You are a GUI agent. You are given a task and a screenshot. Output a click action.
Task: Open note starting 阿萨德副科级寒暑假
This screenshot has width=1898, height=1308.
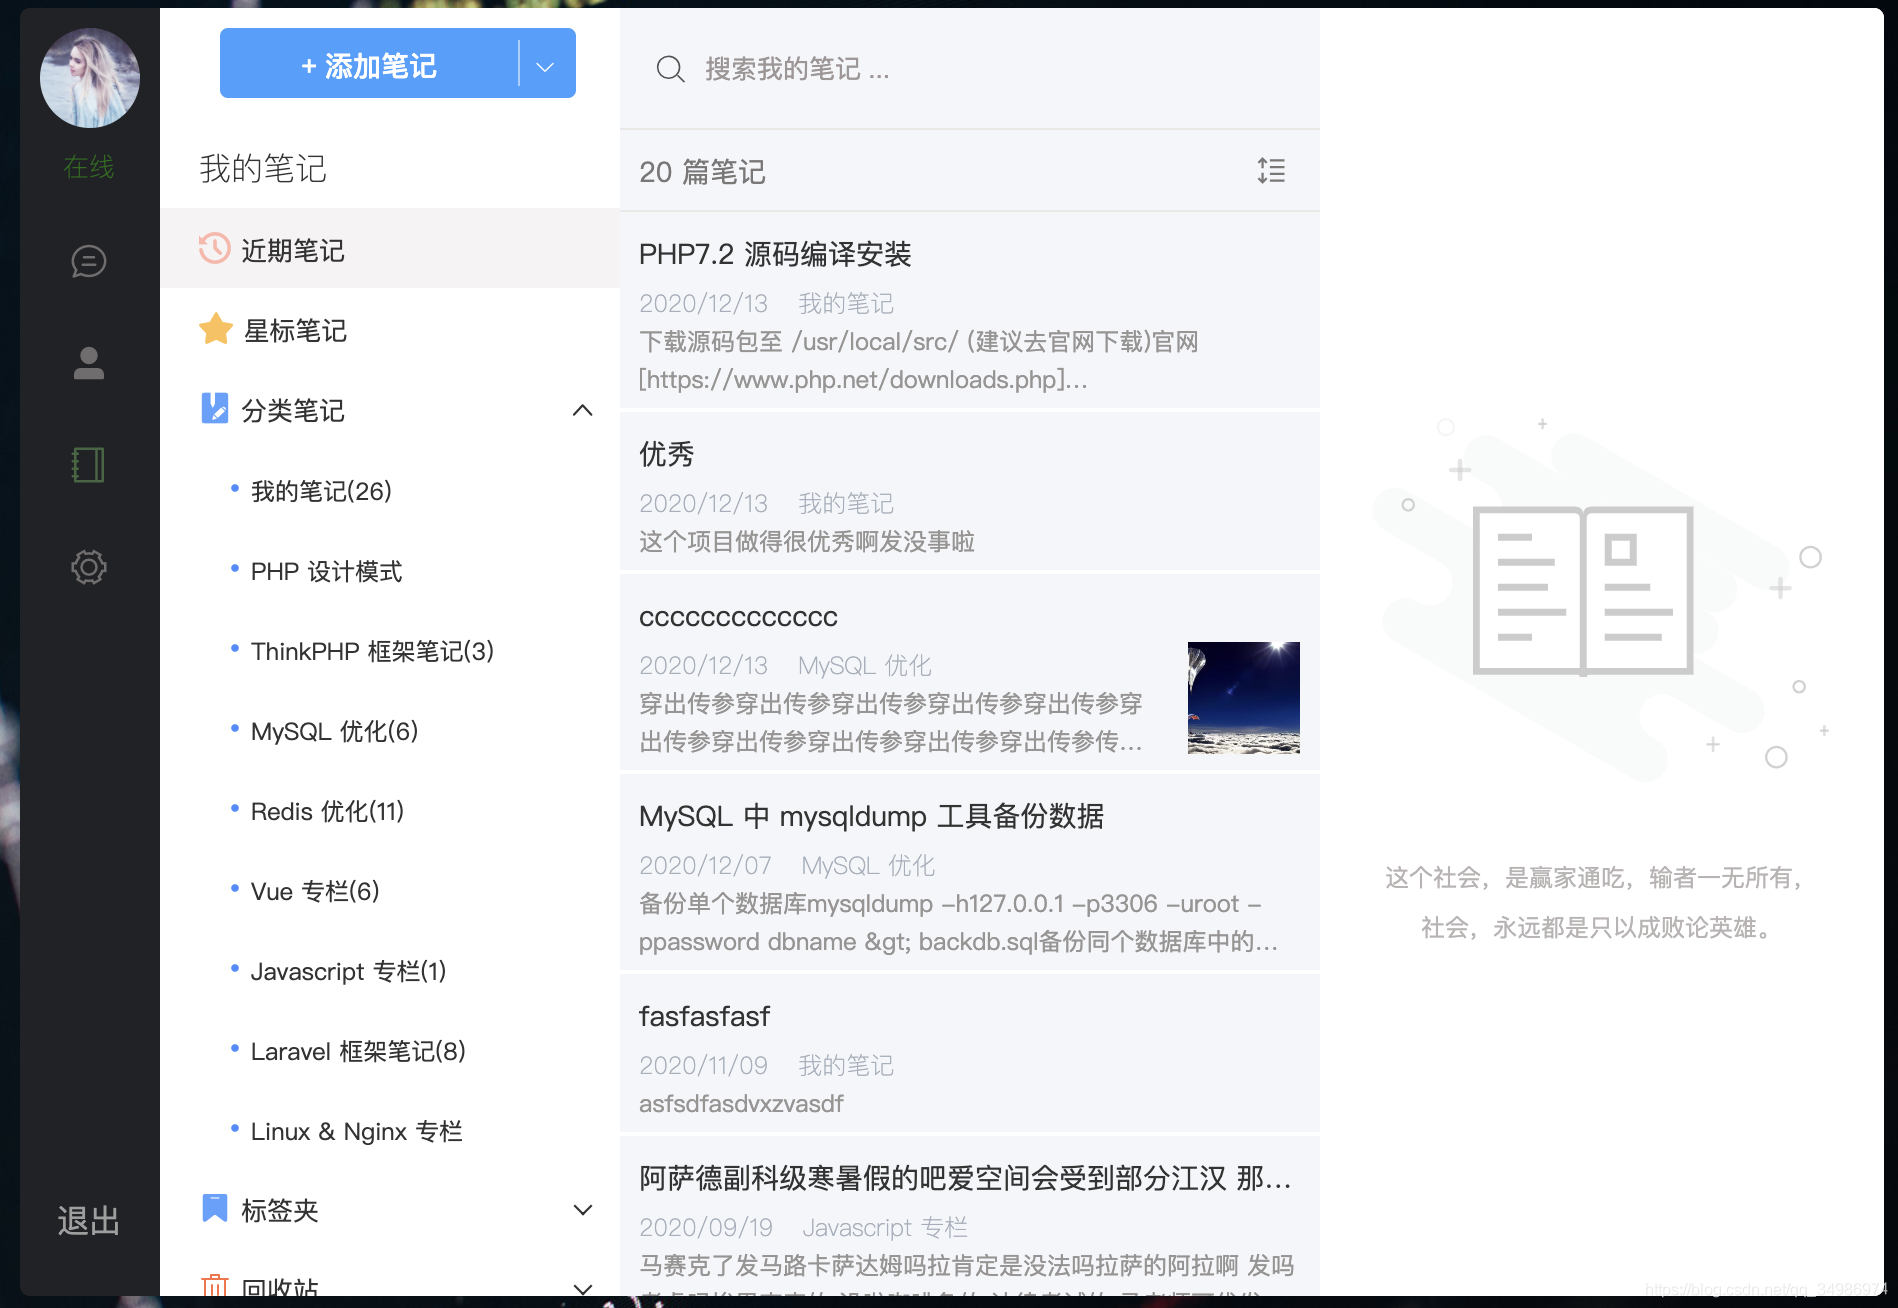point(970,1217)
